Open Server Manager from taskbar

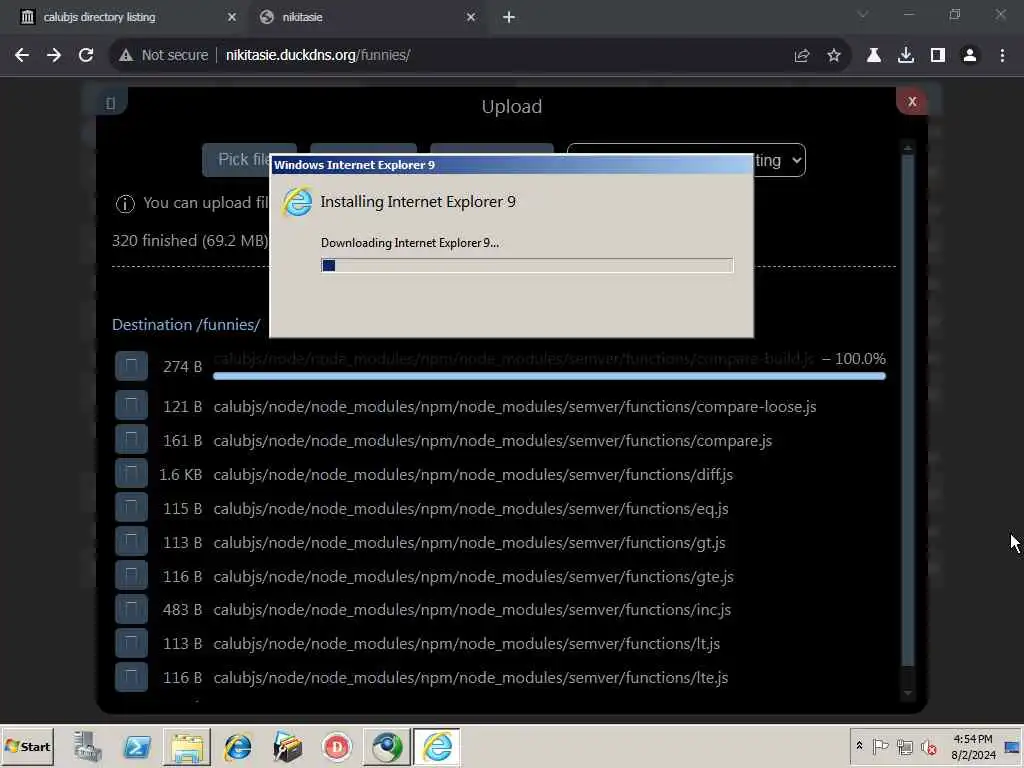[87, 746]
